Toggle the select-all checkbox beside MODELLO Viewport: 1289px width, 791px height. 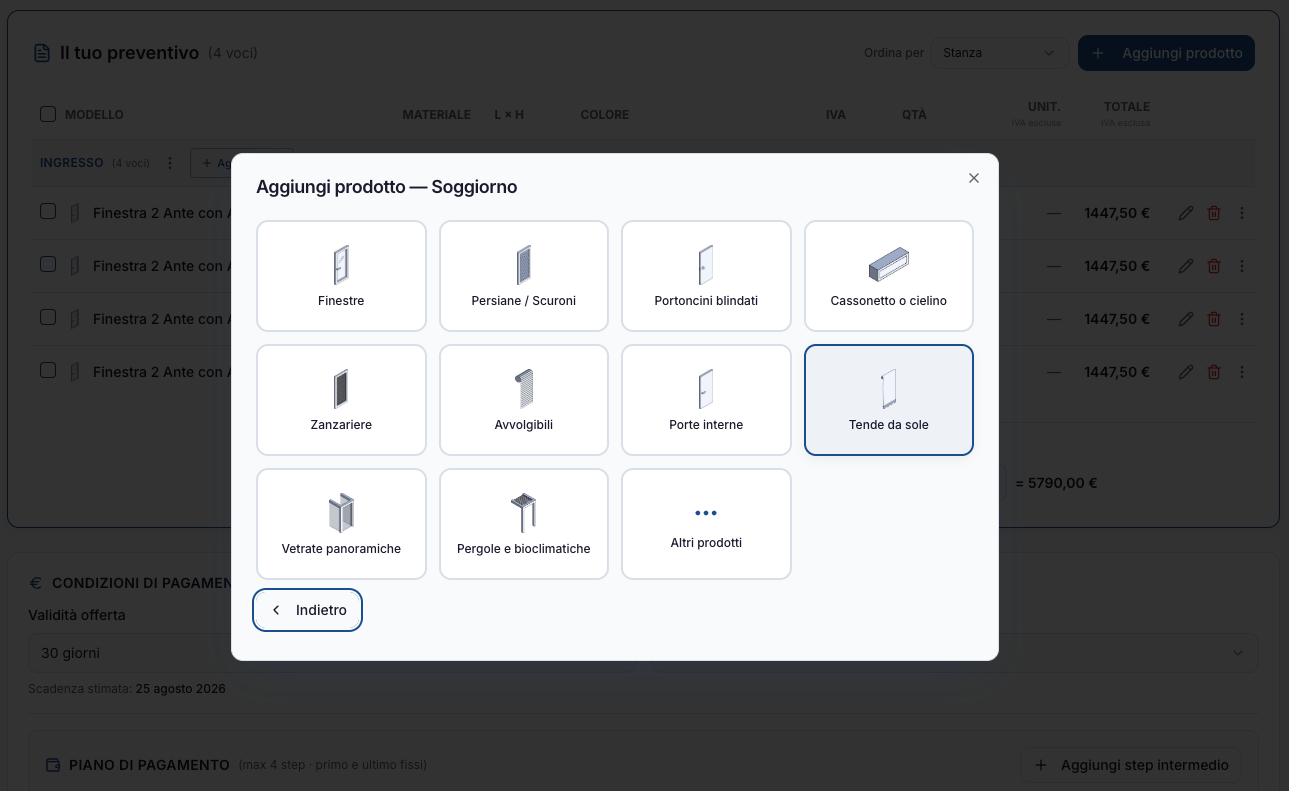click(x=48, y=114)
